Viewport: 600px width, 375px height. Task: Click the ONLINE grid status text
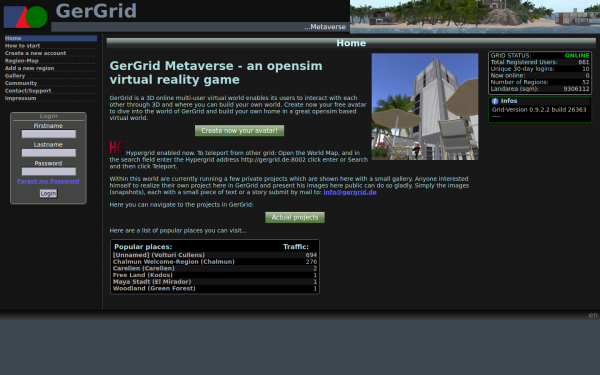[x=577, y=55]
